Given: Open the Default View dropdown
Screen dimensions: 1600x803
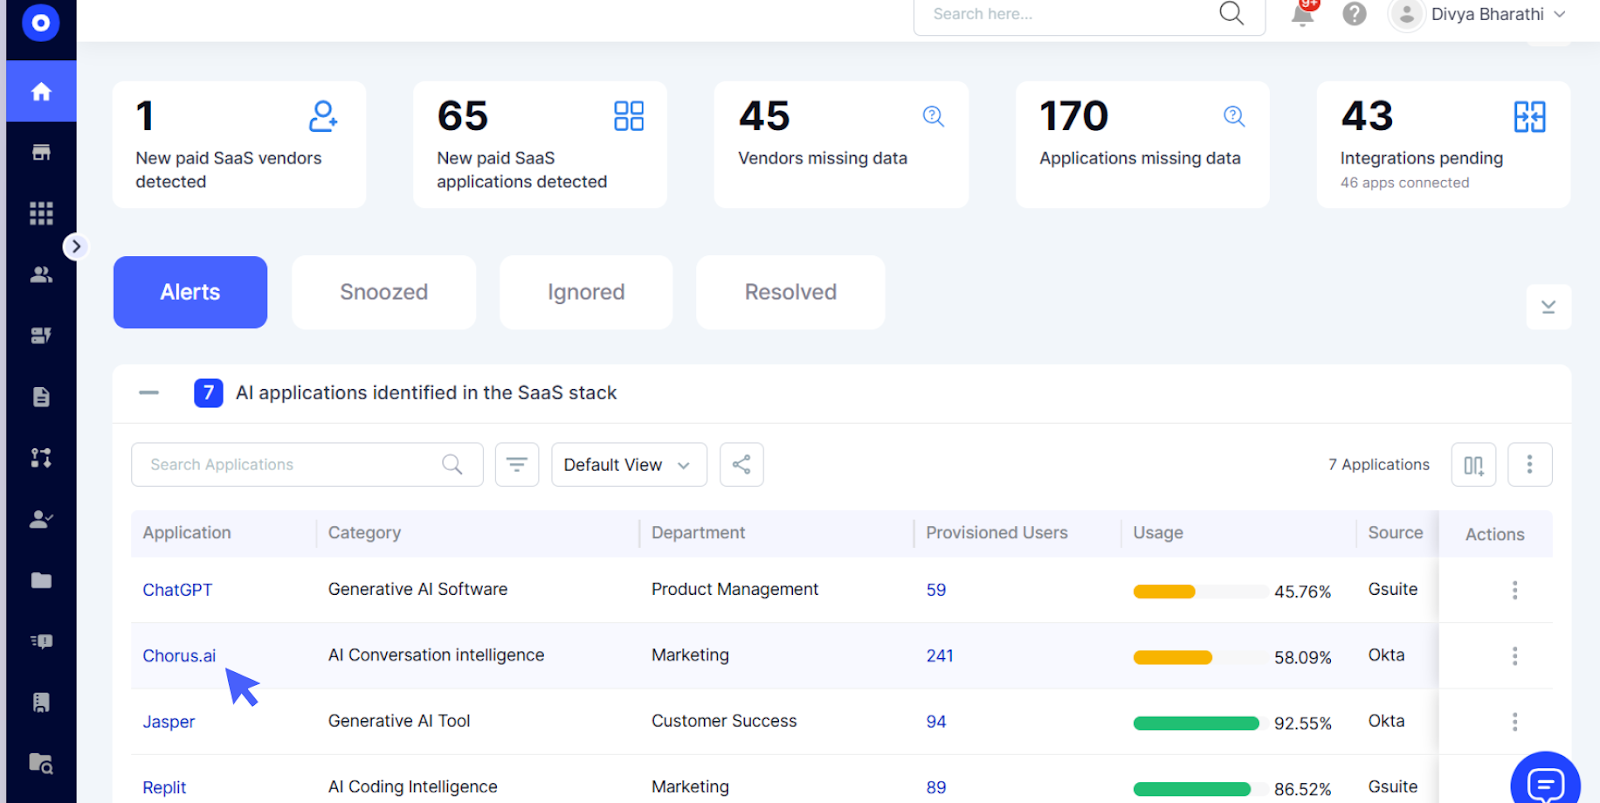Looking at the screenshot, I should point(629,465).
